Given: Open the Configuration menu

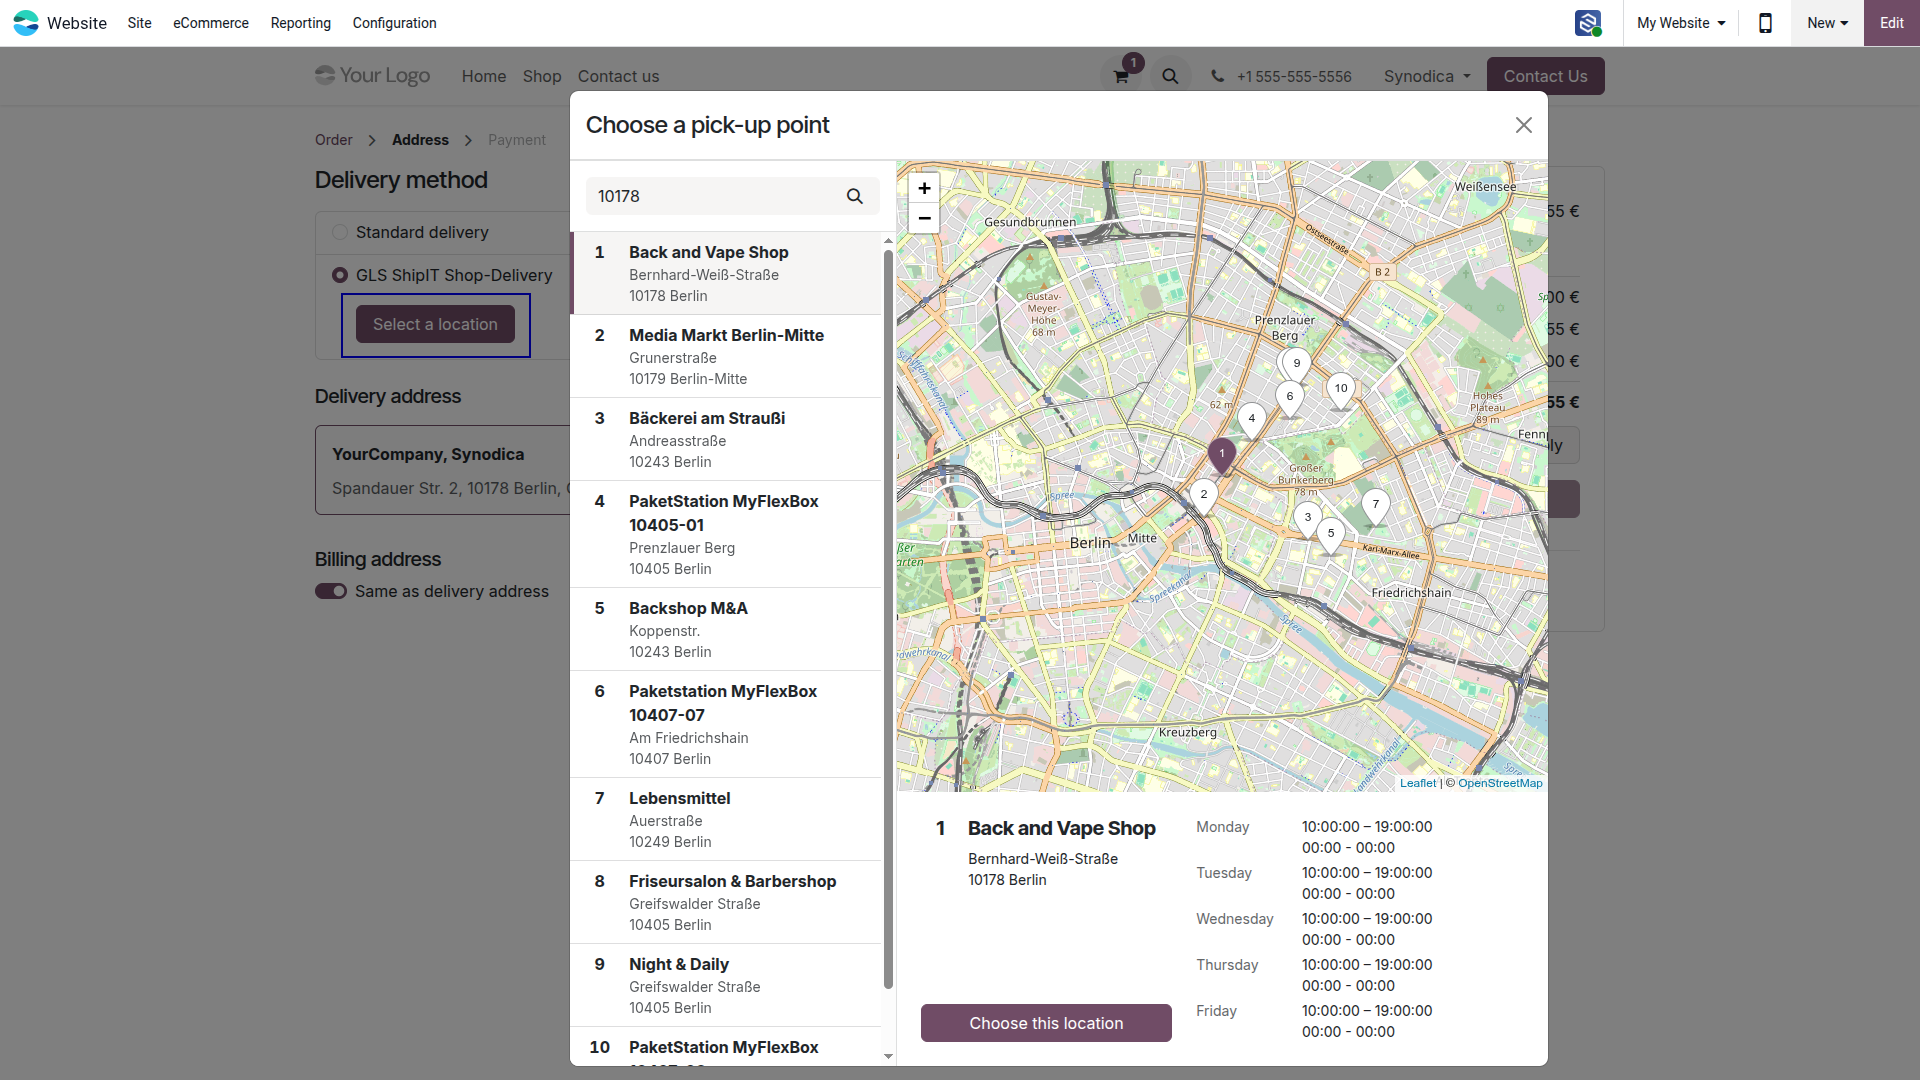Looking at the screenshot, I should pyautogui.click(x=394, y=23).
